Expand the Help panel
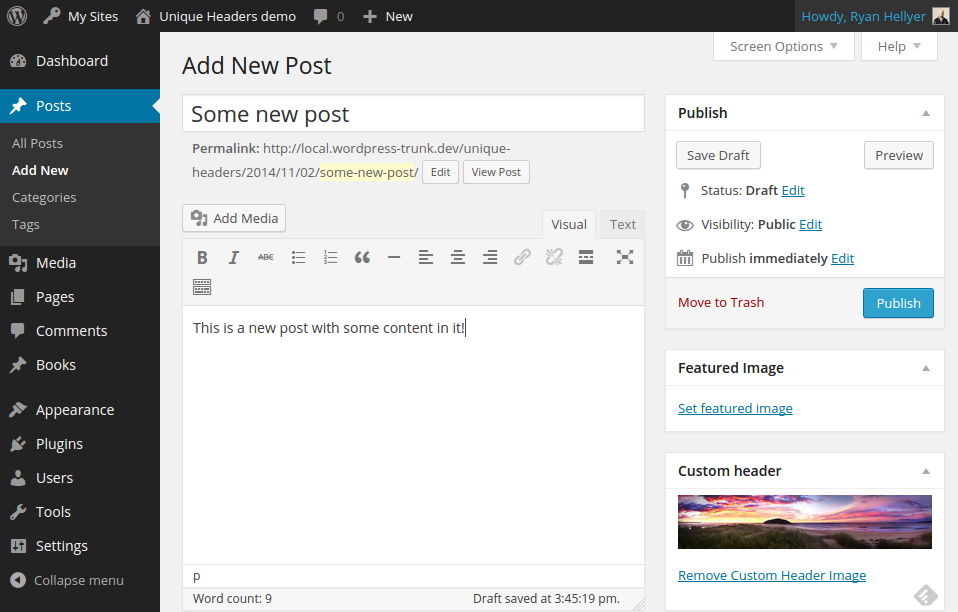The image size is (958, 612). pos(899,46)
